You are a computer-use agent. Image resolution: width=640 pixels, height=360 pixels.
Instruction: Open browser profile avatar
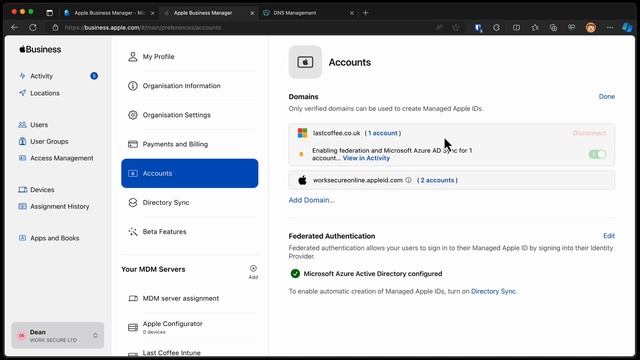tap(591, 28)
